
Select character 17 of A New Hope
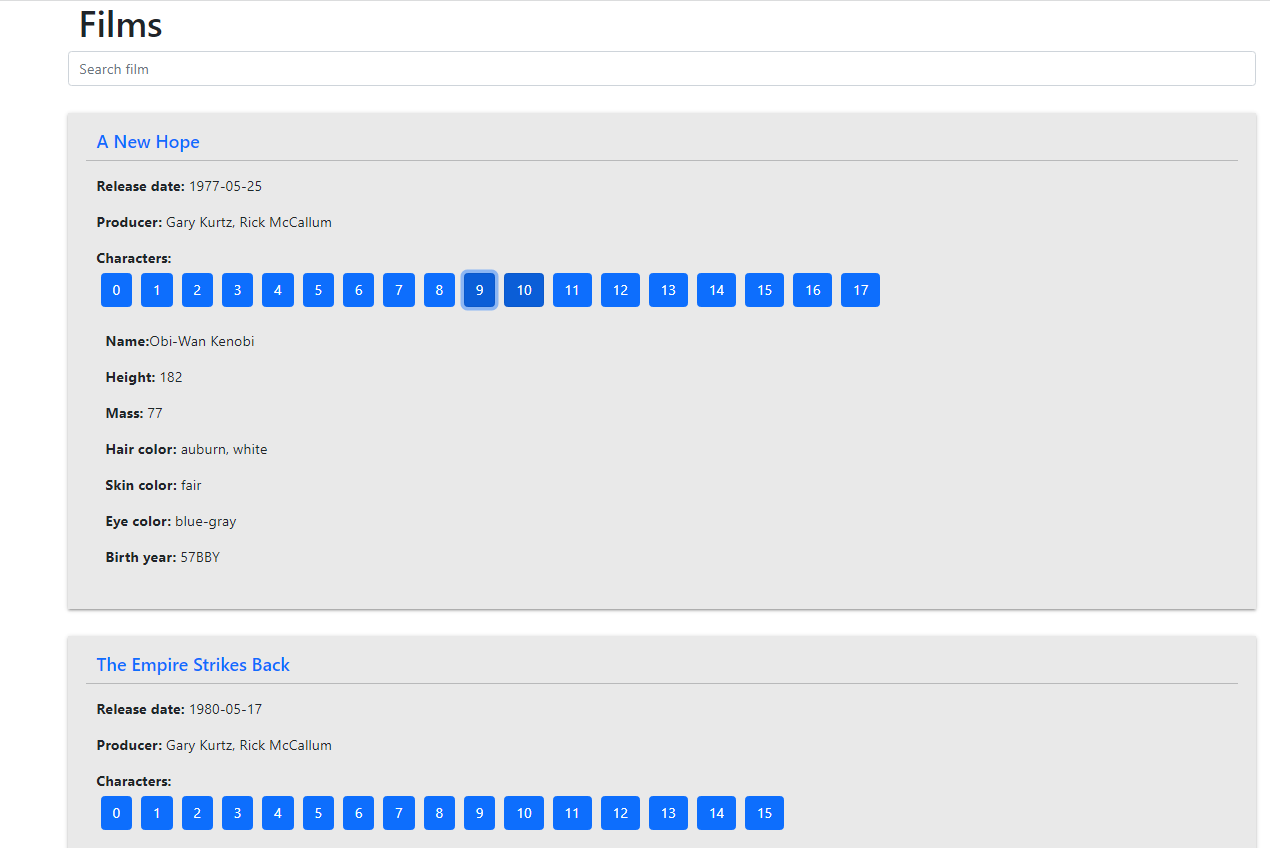[x=860, y=290]
